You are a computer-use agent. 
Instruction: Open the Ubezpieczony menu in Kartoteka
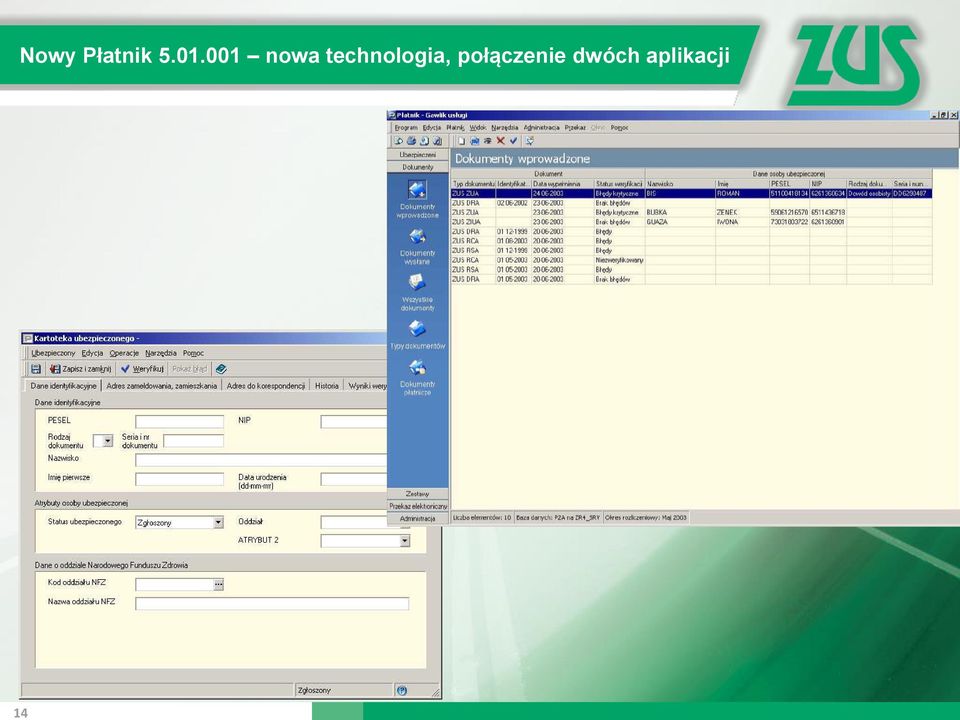click(53, 353)
